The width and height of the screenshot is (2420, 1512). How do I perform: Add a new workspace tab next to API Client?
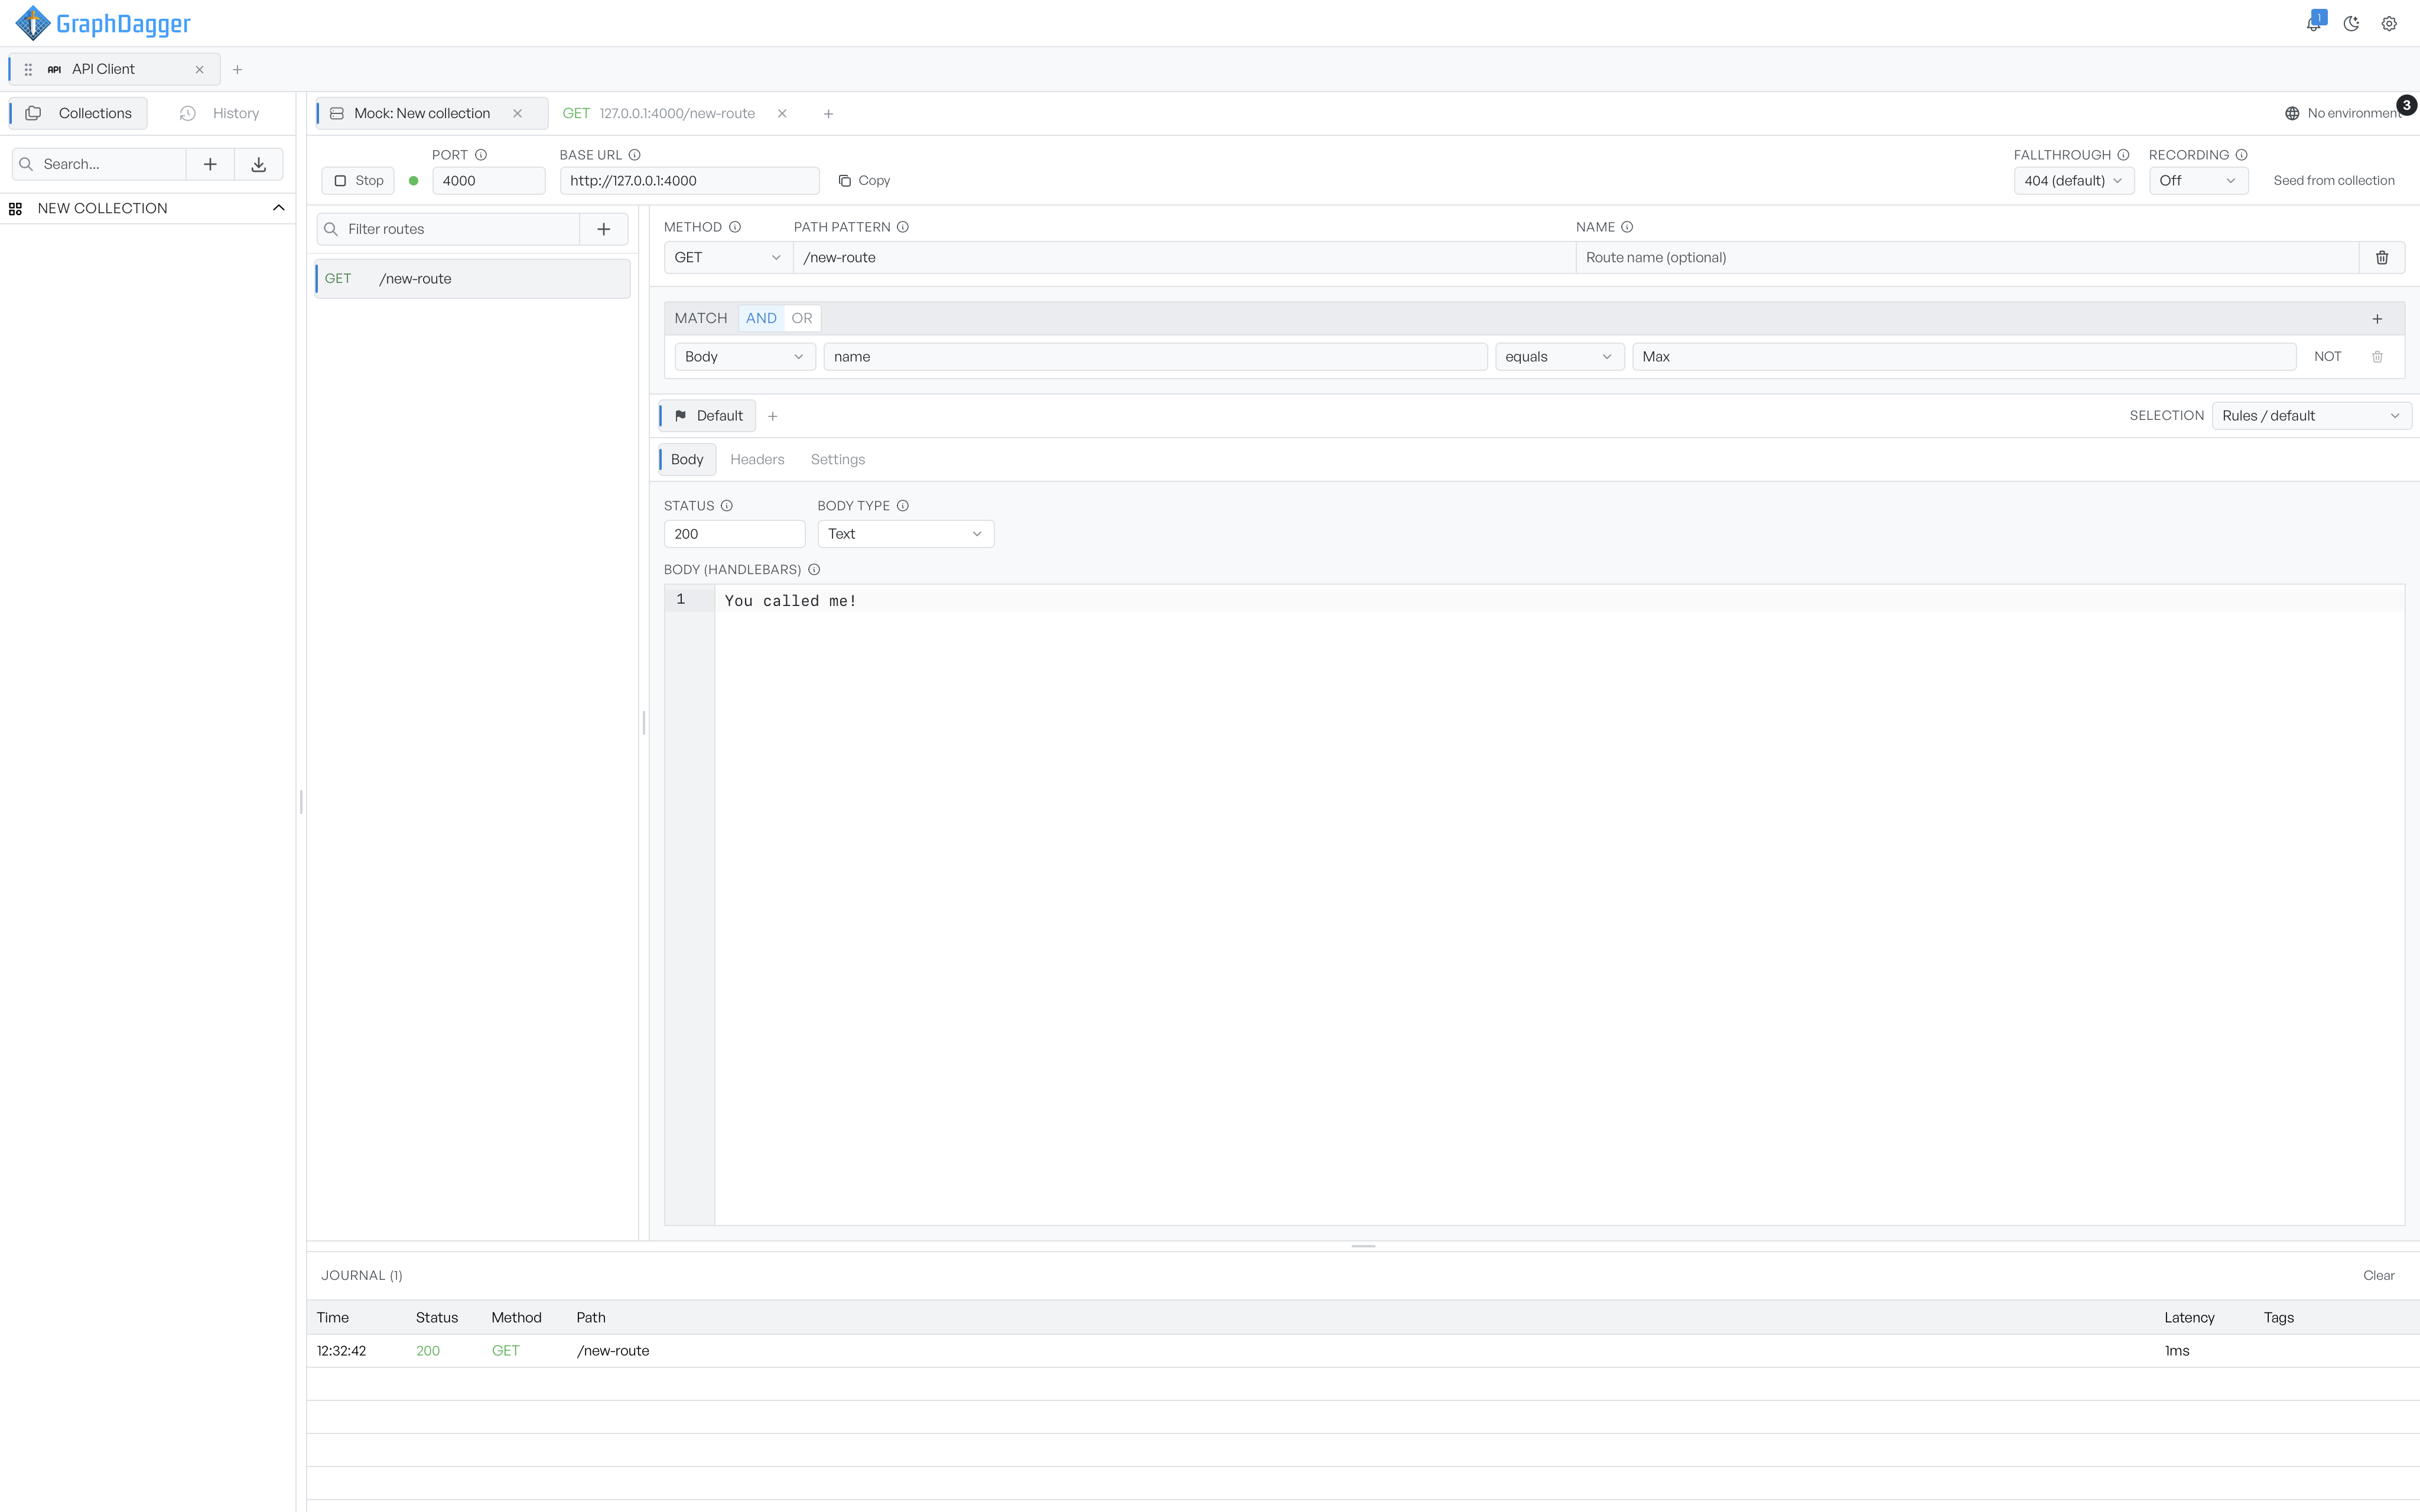click(237, 69)
